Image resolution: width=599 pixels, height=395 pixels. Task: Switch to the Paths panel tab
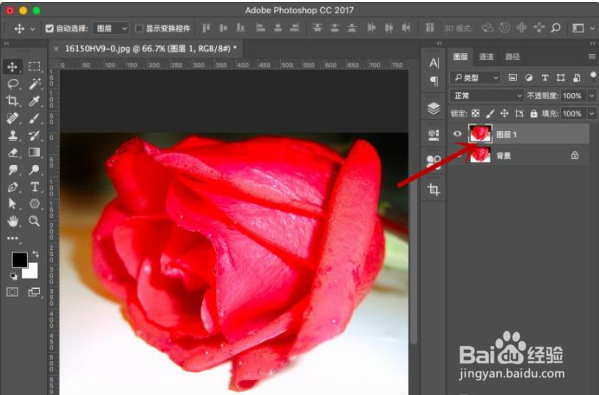[x=512, y=57]
